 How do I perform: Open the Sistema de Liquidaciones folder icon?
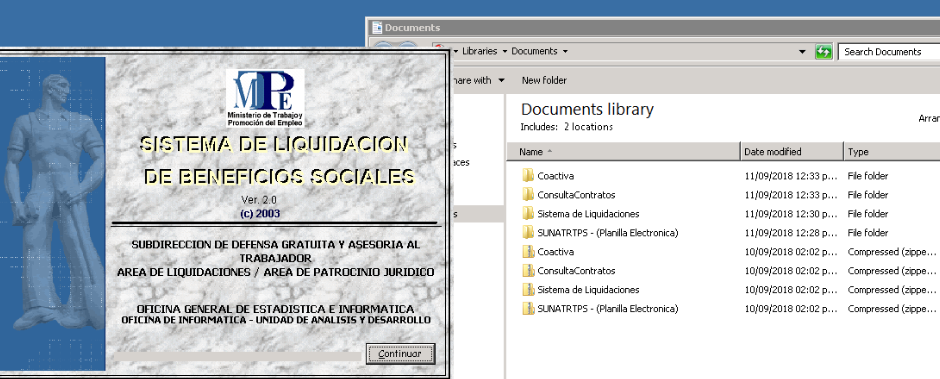528,213
